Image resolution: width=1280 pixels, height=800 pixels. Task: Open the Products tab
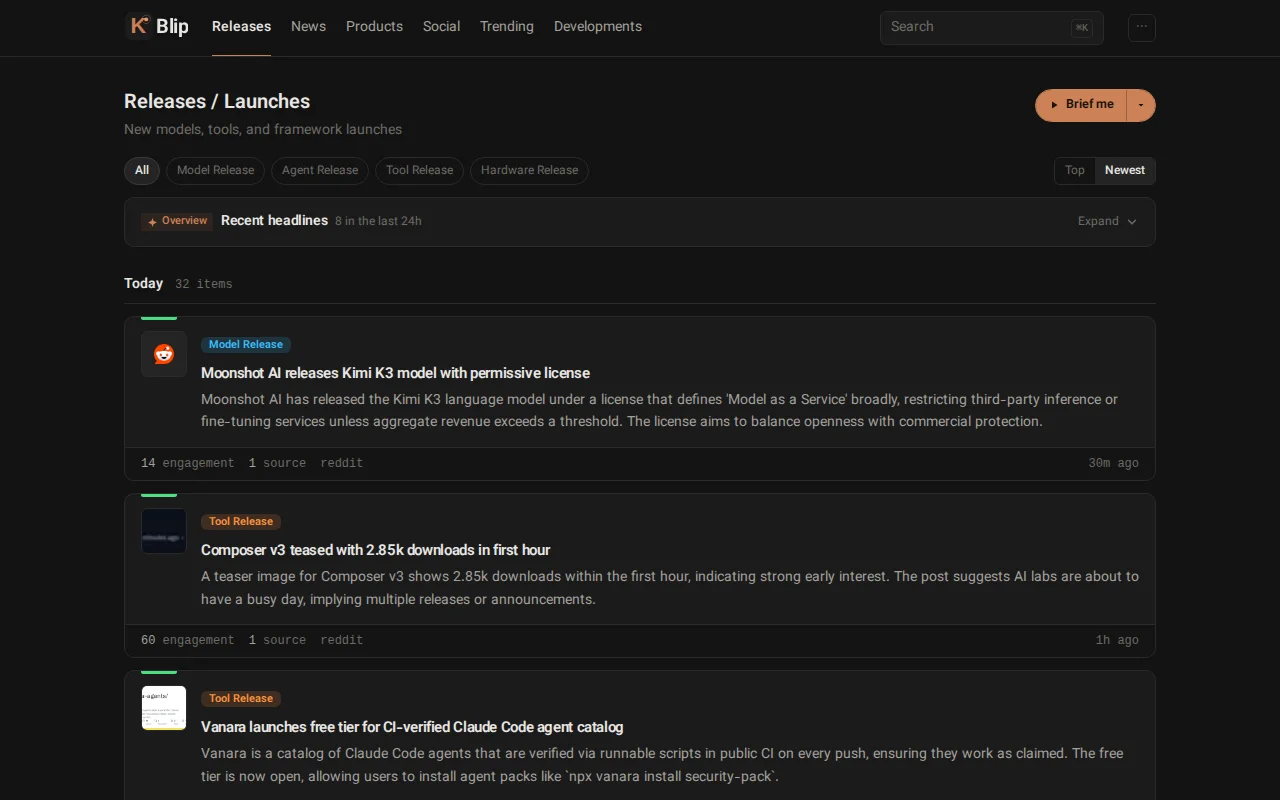374,27
